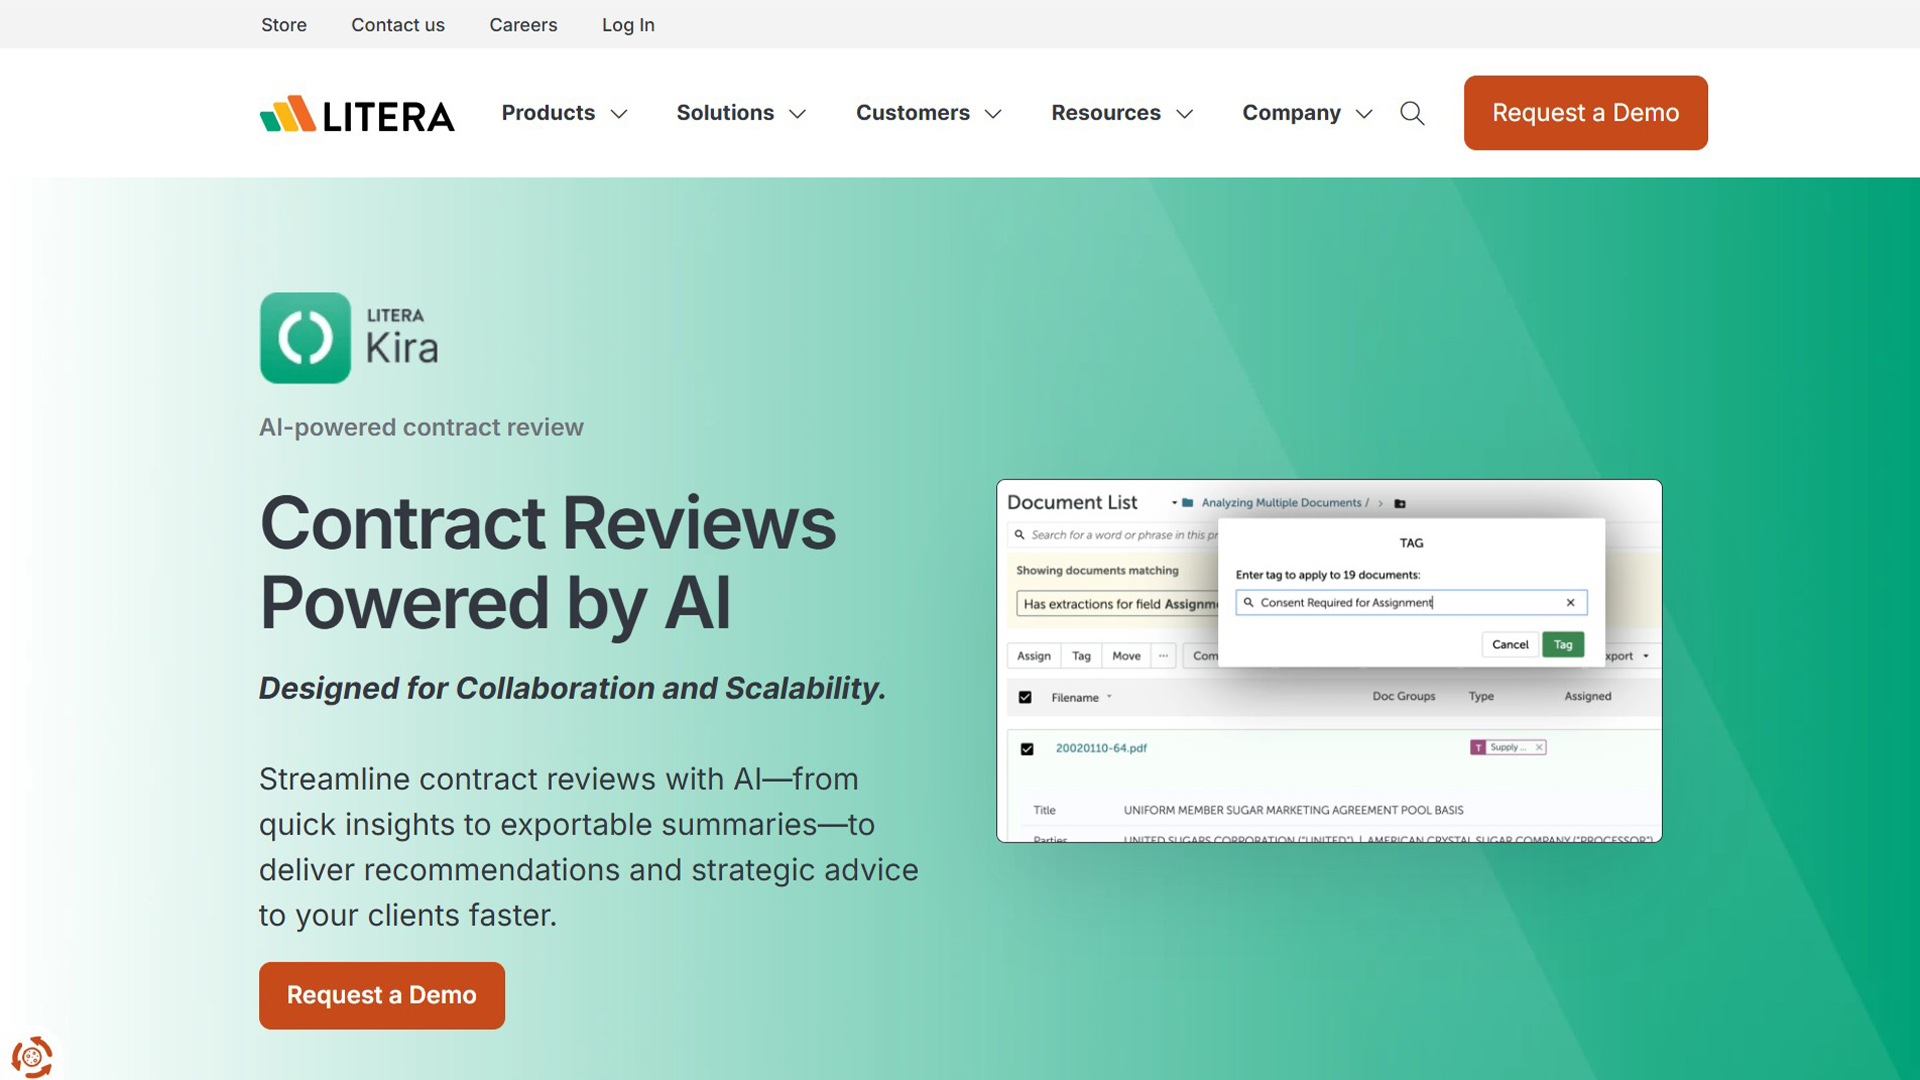Click the Litera logo in the header
This screenshot has height=1080, width=1920.
pyautogui.click(x=357, y=114)
